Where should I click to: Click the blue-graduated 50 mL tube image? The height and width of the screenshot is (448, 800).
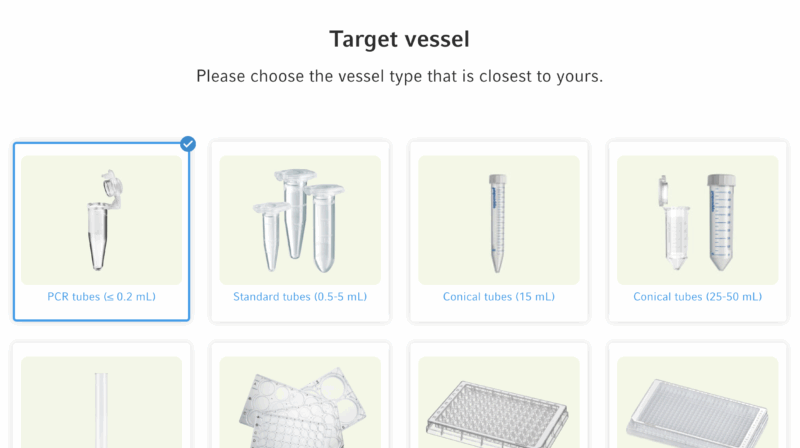(x=721, y=222)
